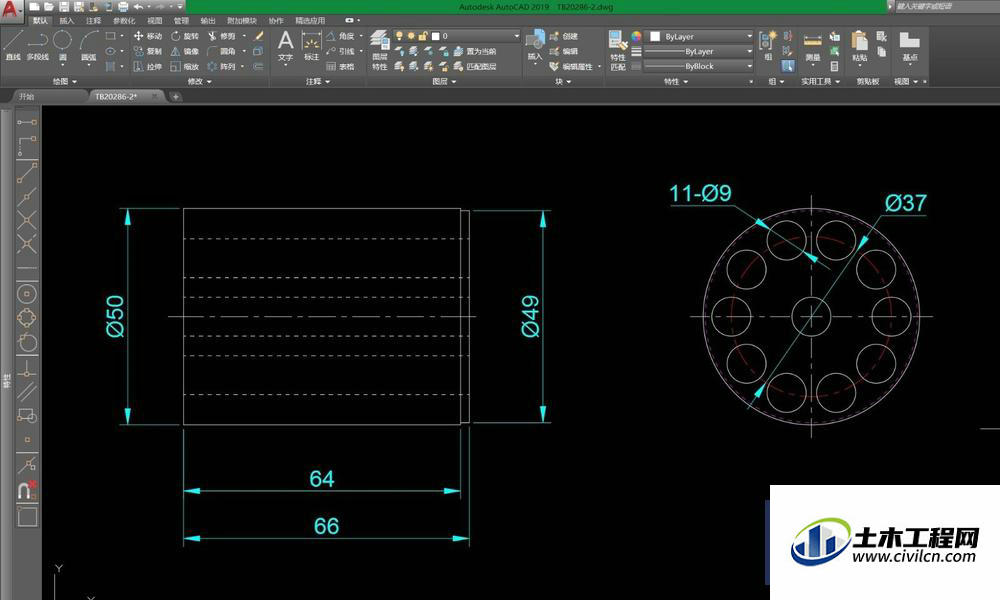
Task: Toggle Perpendicular object snap in left toolbar
Action: click(x=27, y=368)
